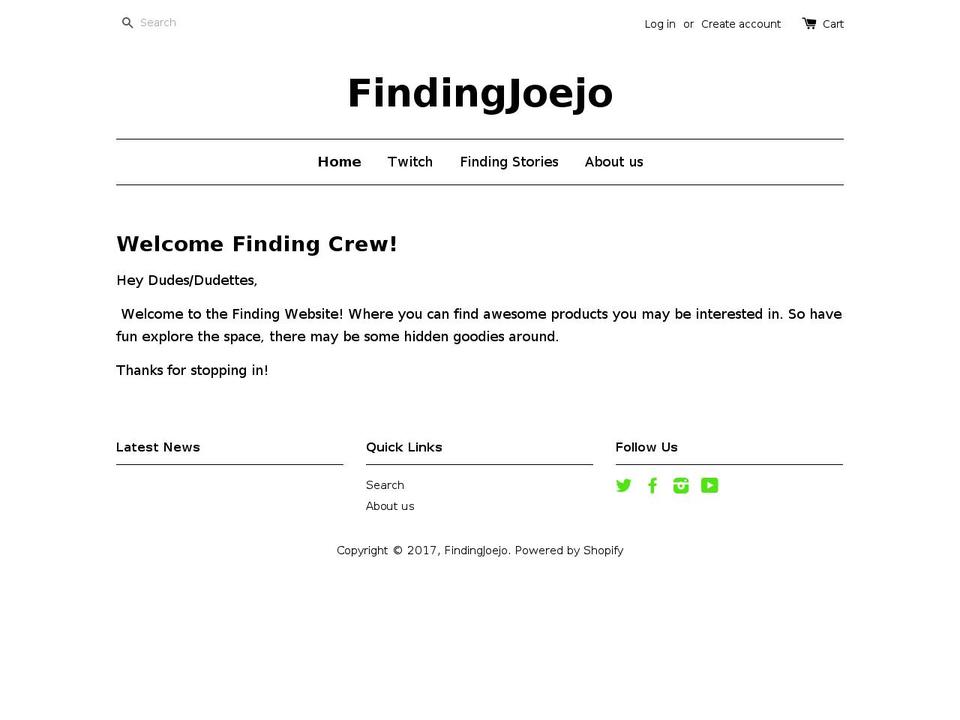The image size is (960, 720).
Task: Click FindingJoejo link in copyright line
Action: pyautogui.click(x=476, y=550)
